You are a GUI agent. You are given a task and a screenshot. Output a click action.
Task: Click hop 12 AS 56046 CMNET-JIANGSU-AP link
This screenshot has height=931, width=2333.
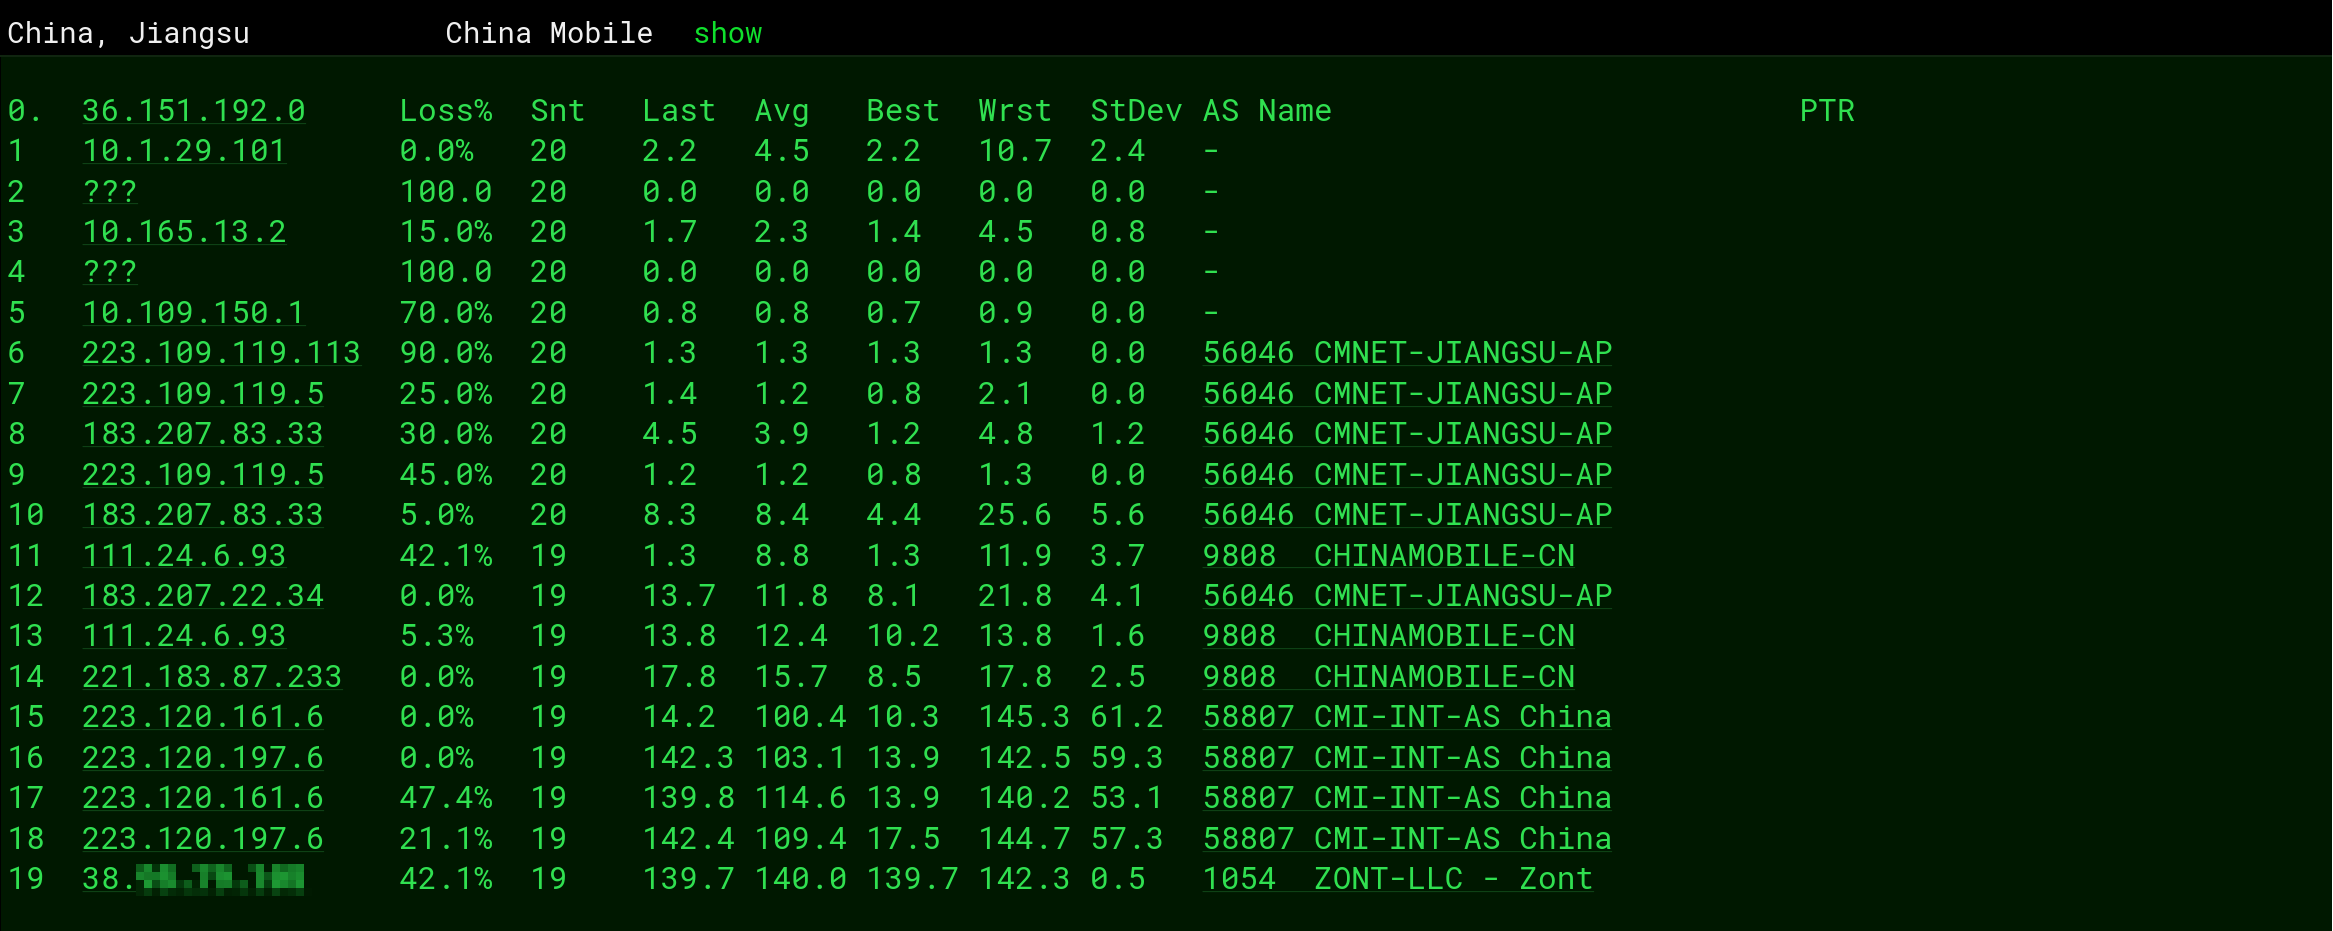(1406, 596)
